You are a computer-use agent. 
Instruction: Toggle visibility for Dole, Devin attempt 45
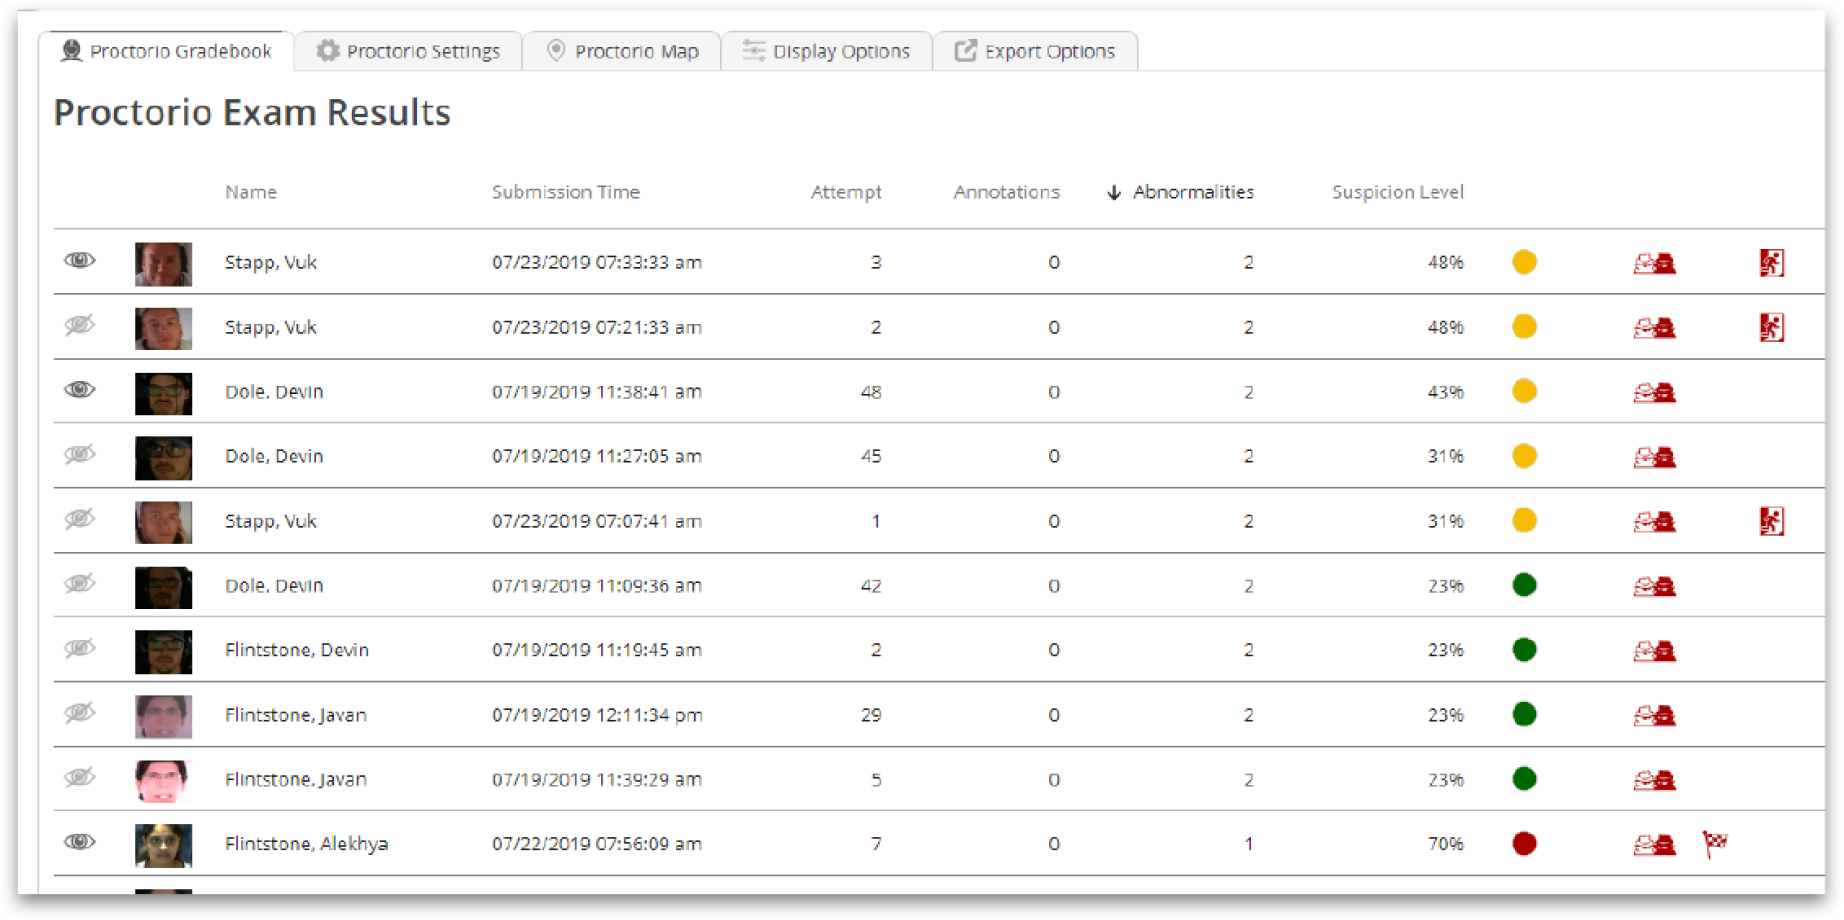pyautogui.click(x=80, y=454)
